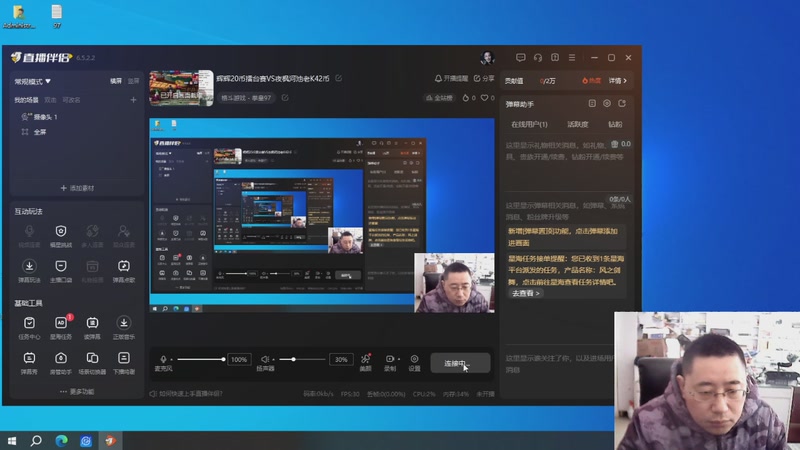
Task: Open the quick start help link
Action: click(x=186, y=394)
